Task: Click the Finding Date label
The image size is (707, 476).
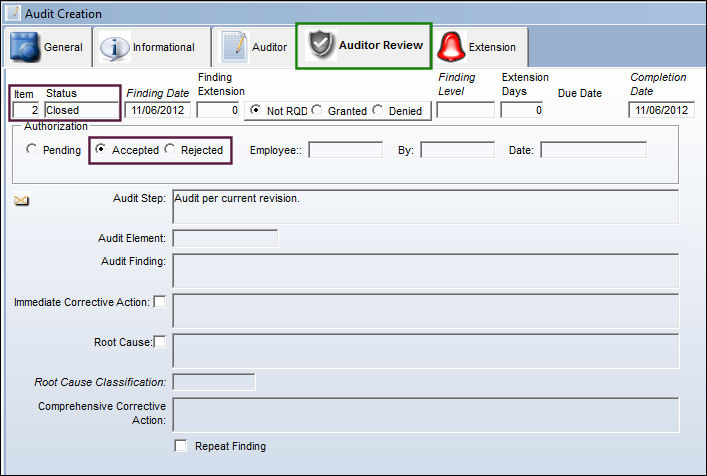Action: (157, 93)
